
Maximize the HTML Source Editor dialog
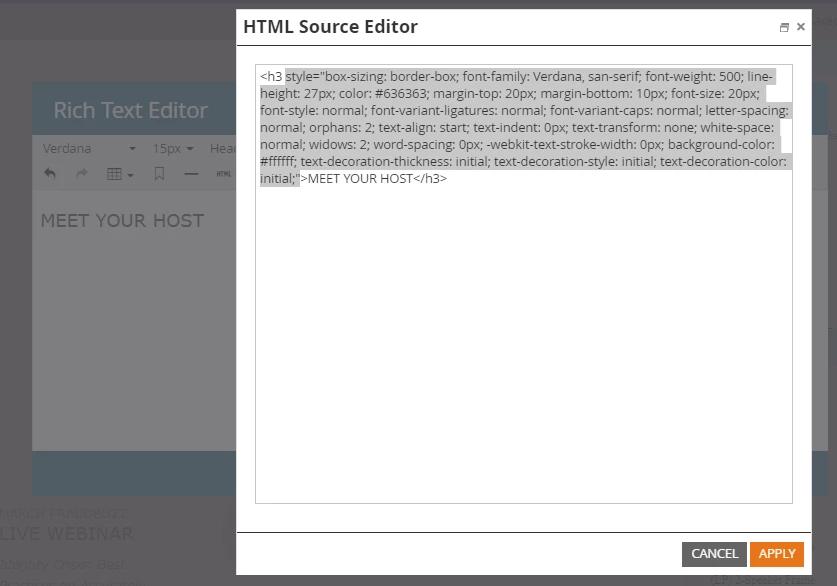(784, 27)
